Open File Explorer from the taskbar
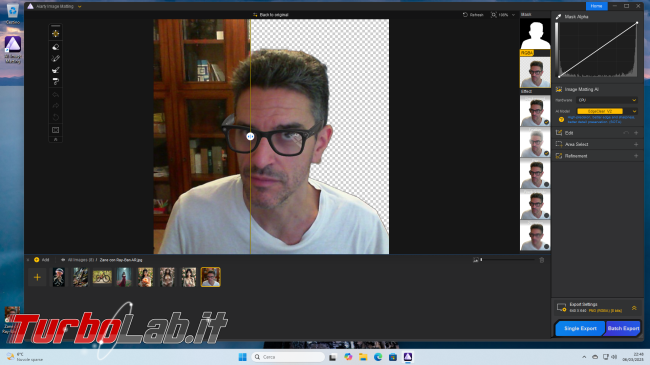650x365 pixels. click(363, 357)
